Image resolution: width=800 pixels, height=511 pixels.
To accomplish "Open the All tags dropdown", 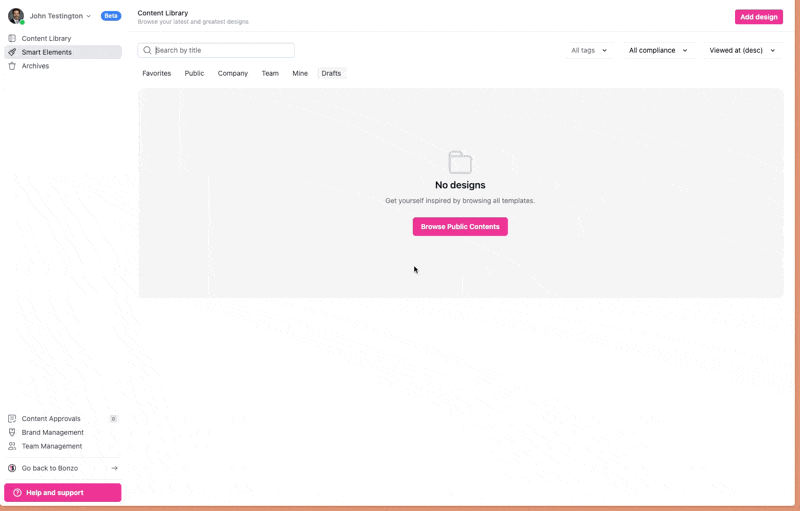I will click(x=589, y=50).
